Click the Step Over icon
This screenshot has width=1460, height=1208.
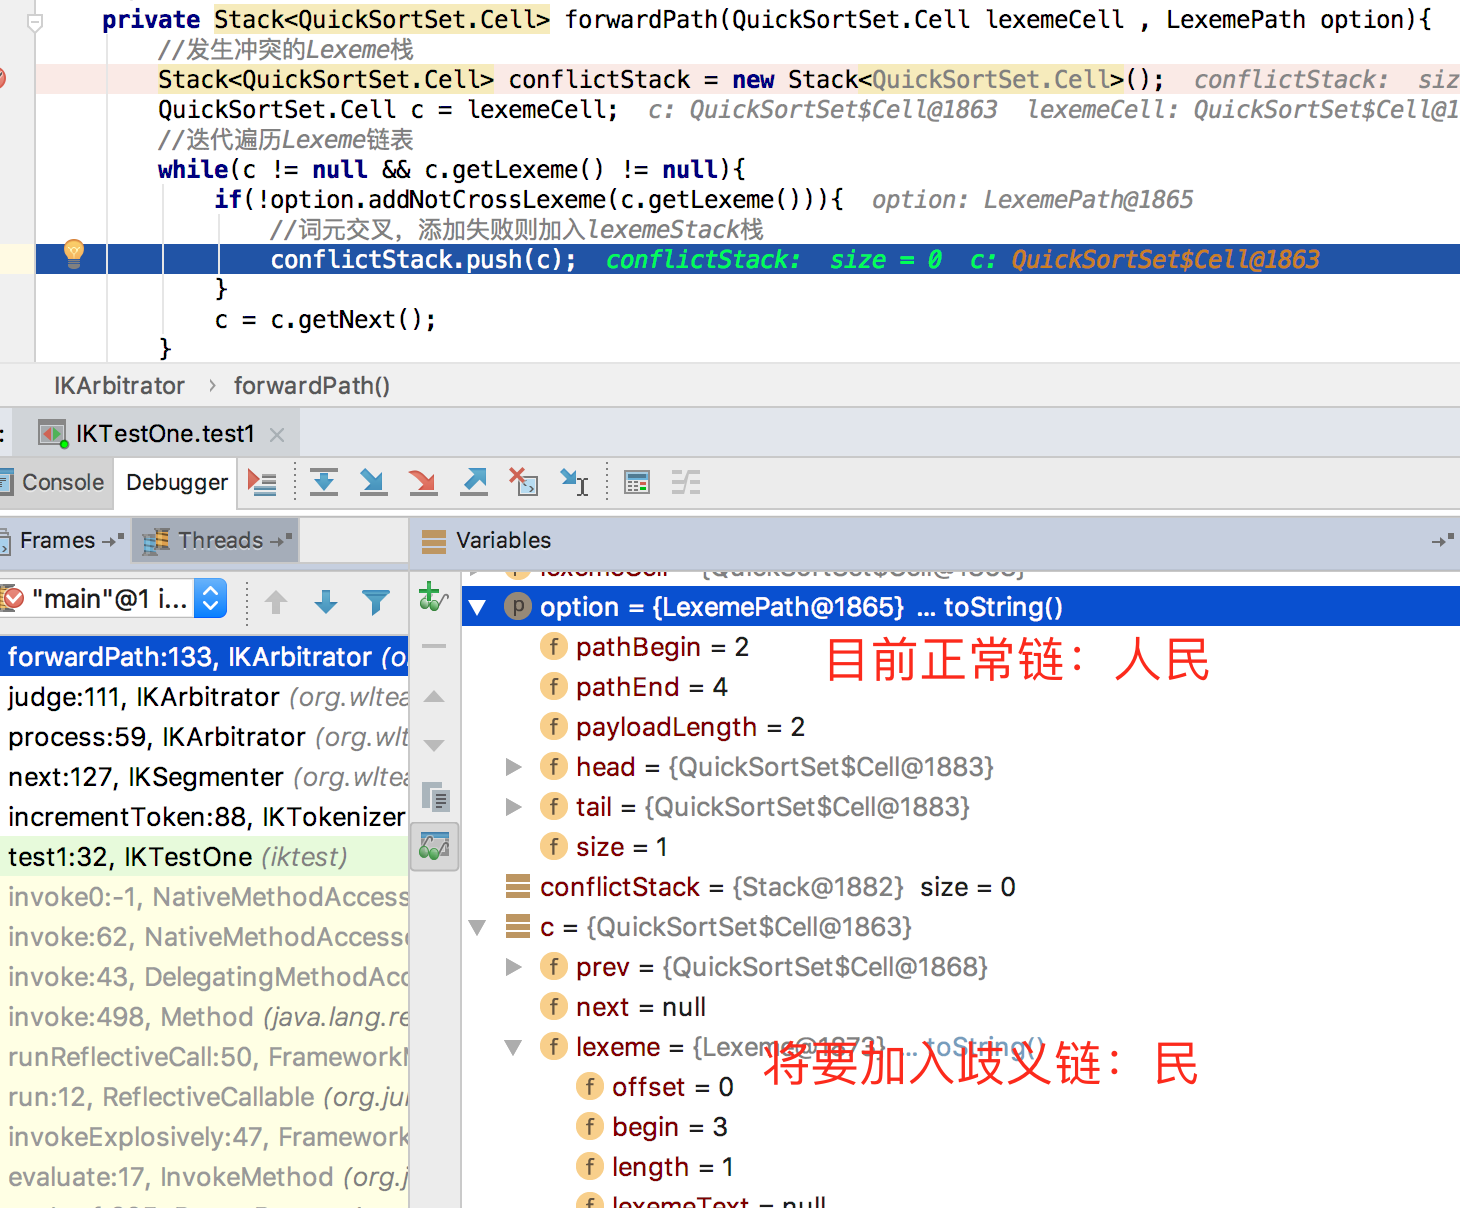point(324,483)
